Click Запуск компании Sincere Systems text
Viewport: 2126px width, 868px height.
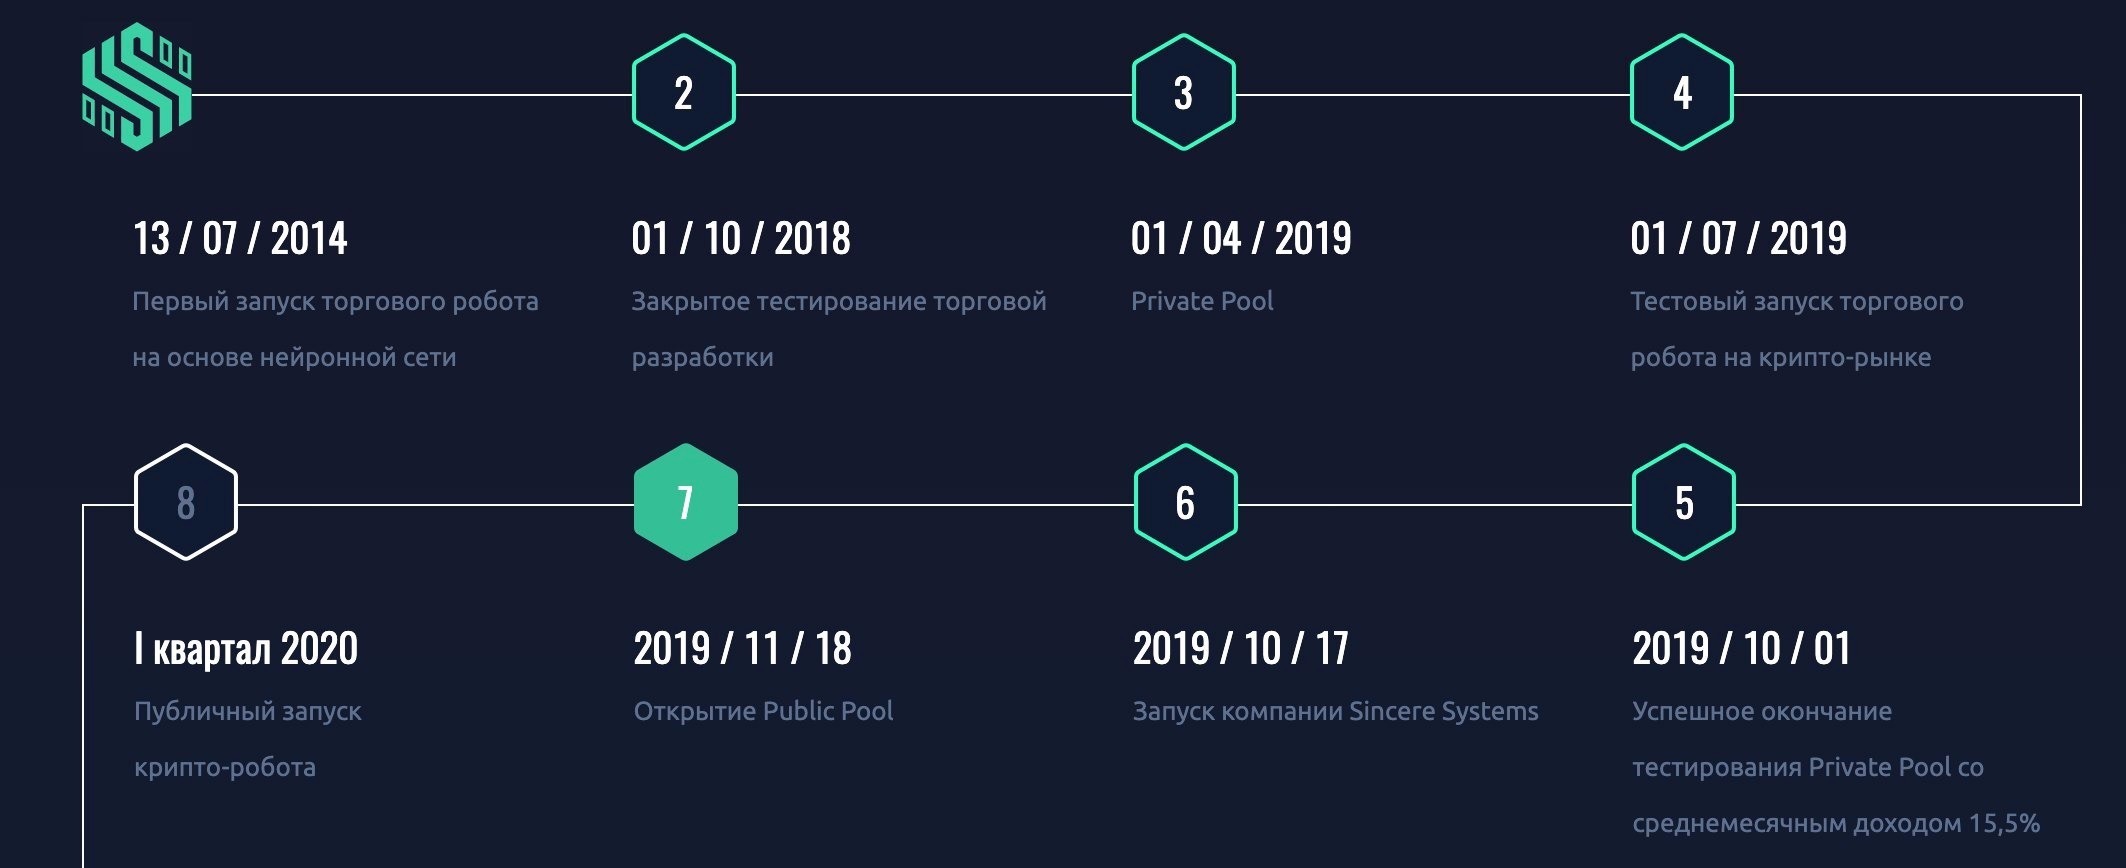pos(1335,711)
